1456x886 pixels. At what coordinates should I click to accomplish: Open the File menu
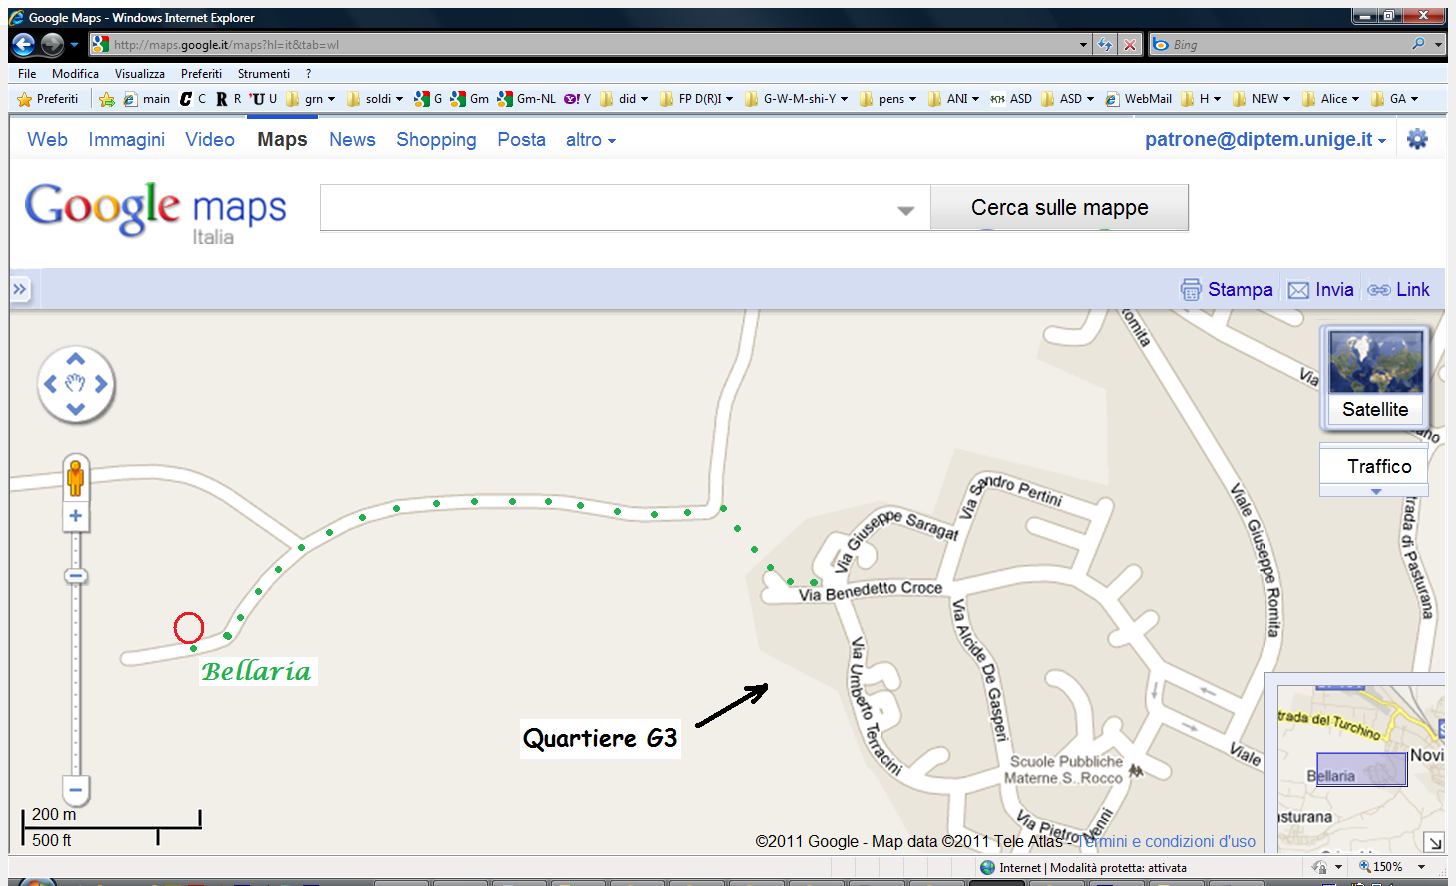point(27,73)
